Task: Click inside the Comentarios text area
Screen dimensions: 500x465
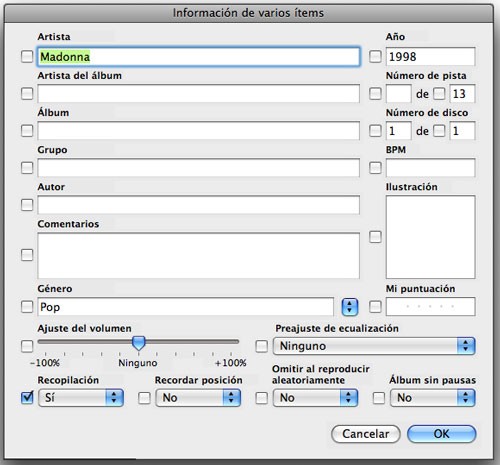Action: click(199, 256)
